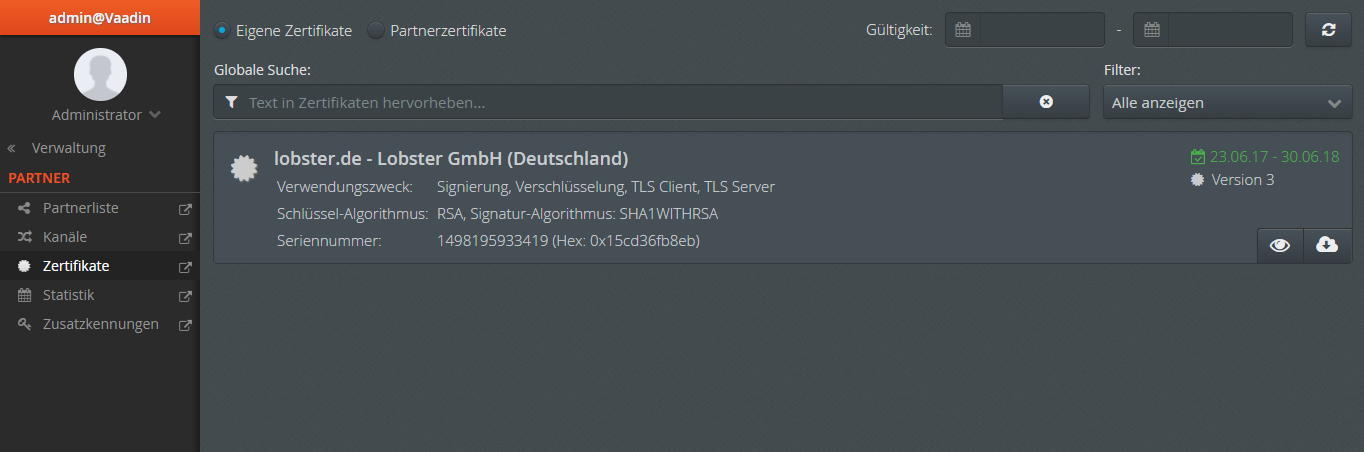Image resolution: width=1364 pixels, height=452 pixels.
Task: Go to Zusatzkennungen in the sidebar
Action: click(100, 324)
